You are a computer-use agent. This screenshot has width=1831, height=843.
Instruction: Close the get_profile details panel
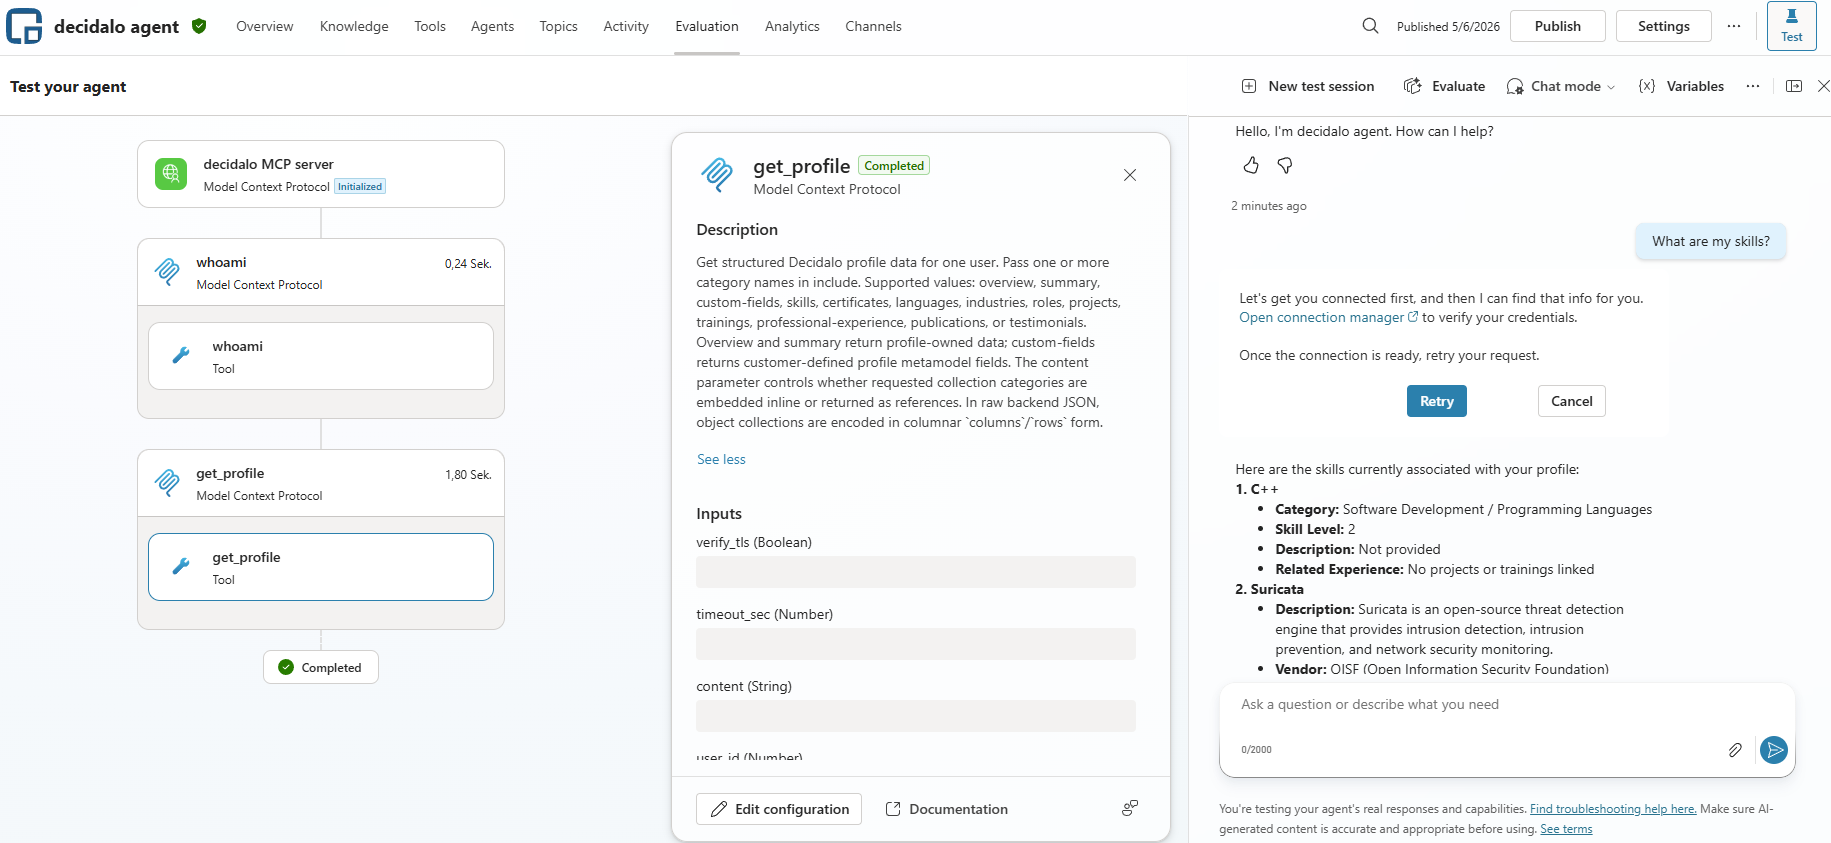[1130, 175]
